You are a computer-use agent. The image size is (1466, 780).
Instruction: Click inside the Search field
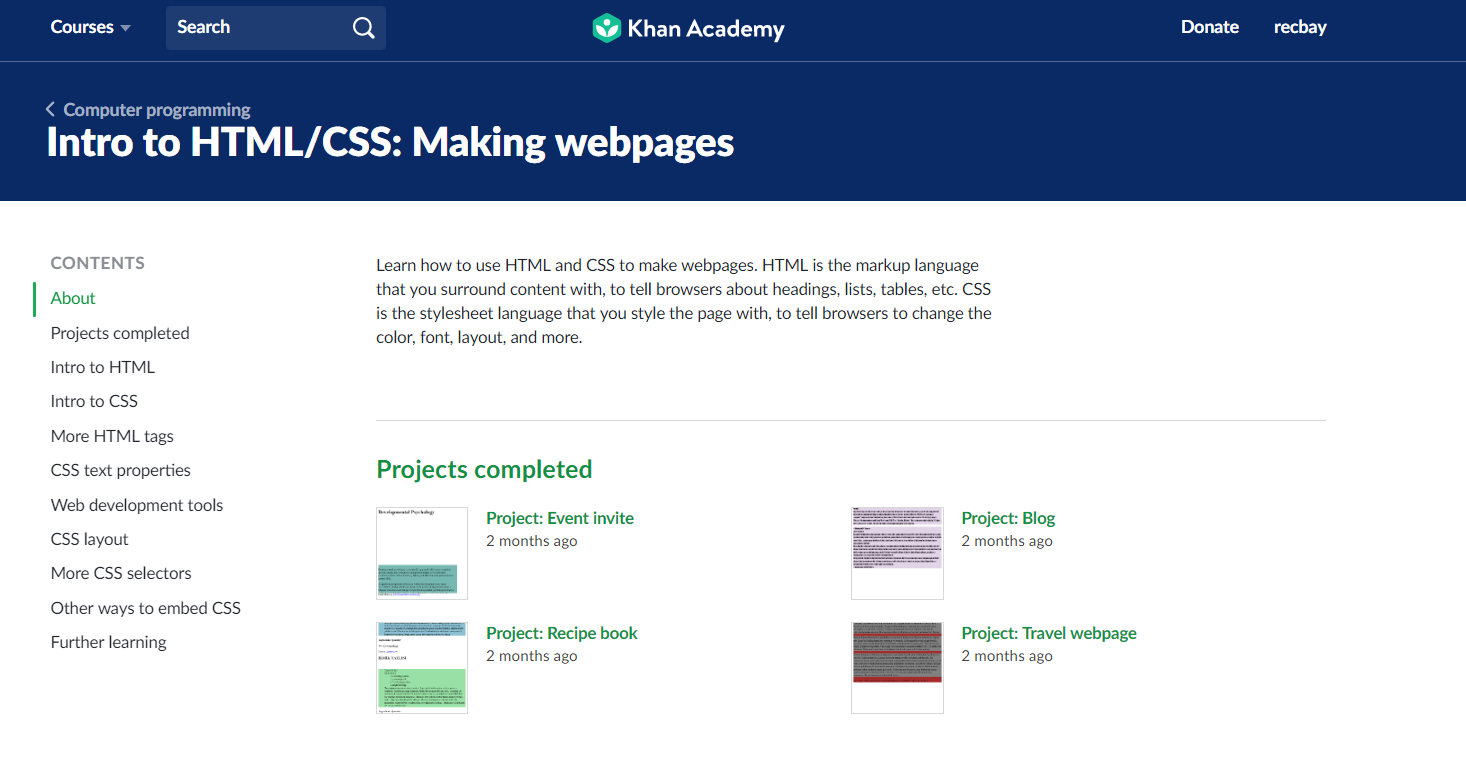point(276,28)
